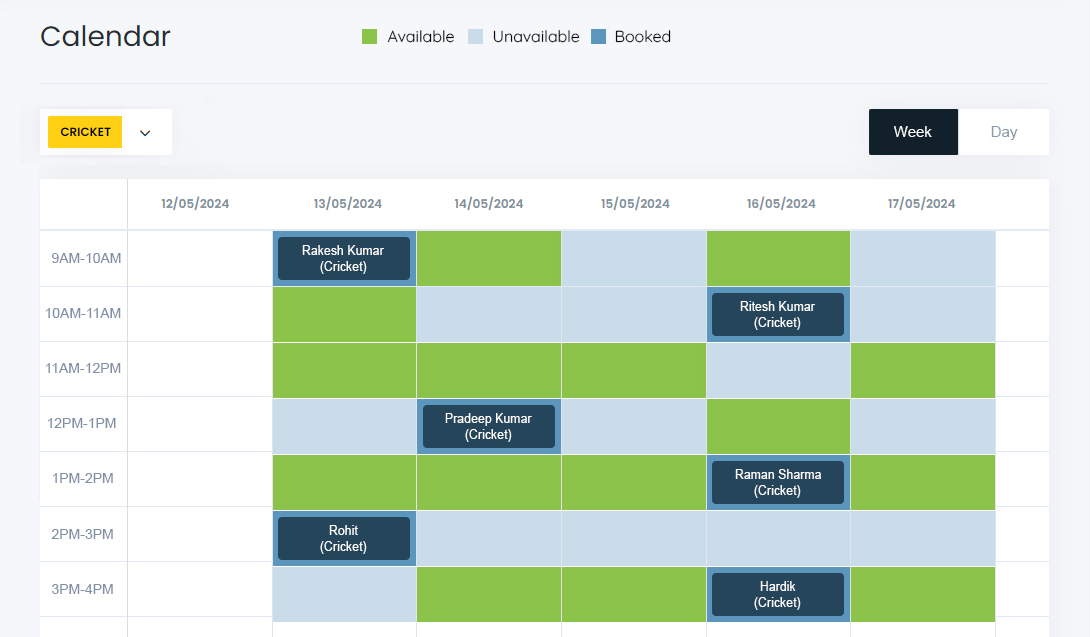Open Rohit's cricket booking

point(343,539)
